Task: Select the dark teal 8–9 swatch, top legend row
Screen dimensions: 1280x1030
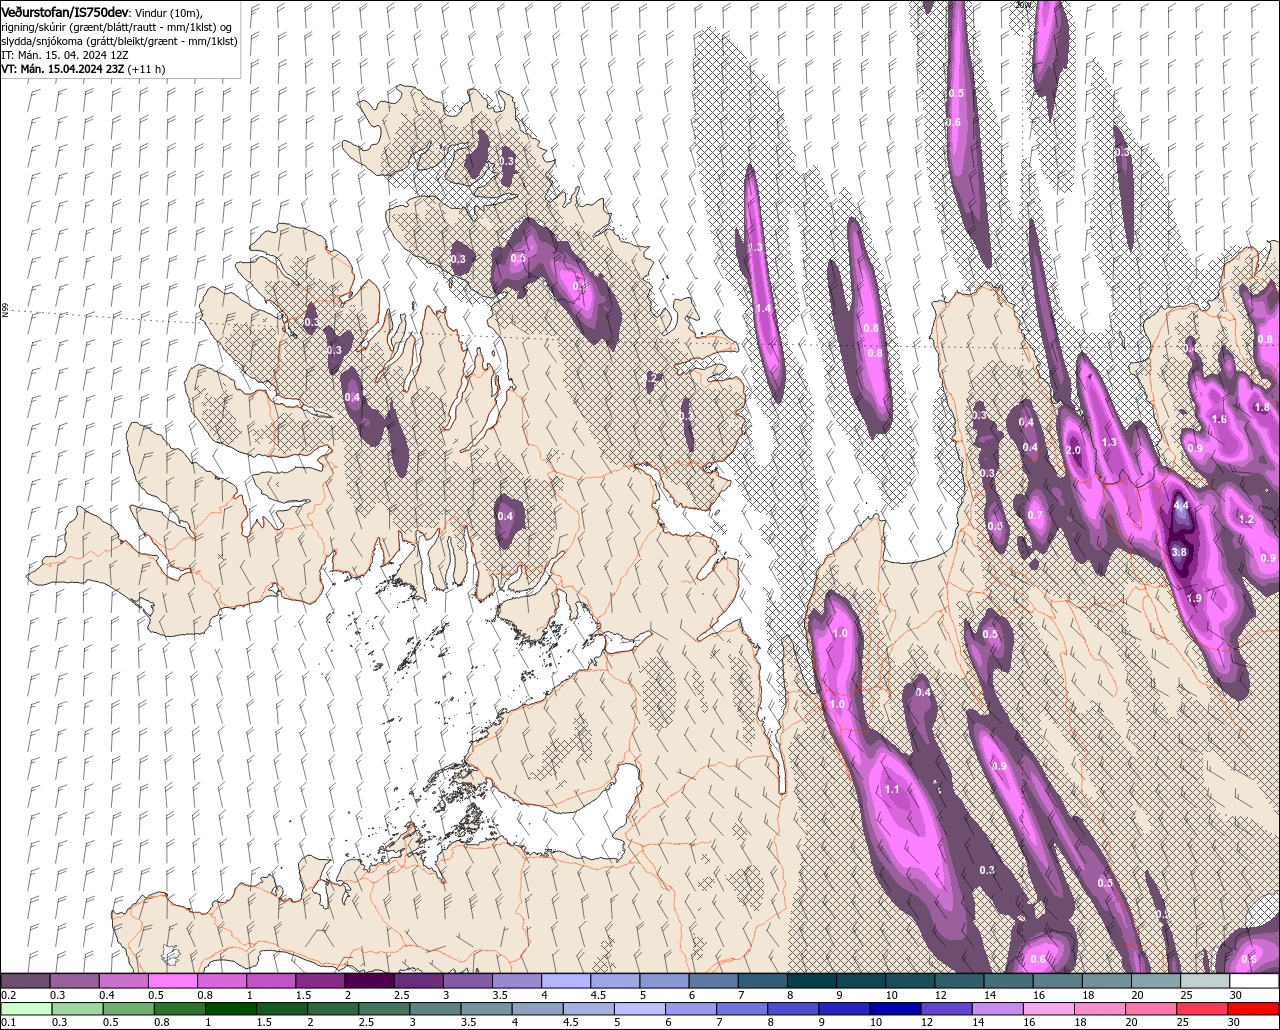Action: tap(813, 981)
